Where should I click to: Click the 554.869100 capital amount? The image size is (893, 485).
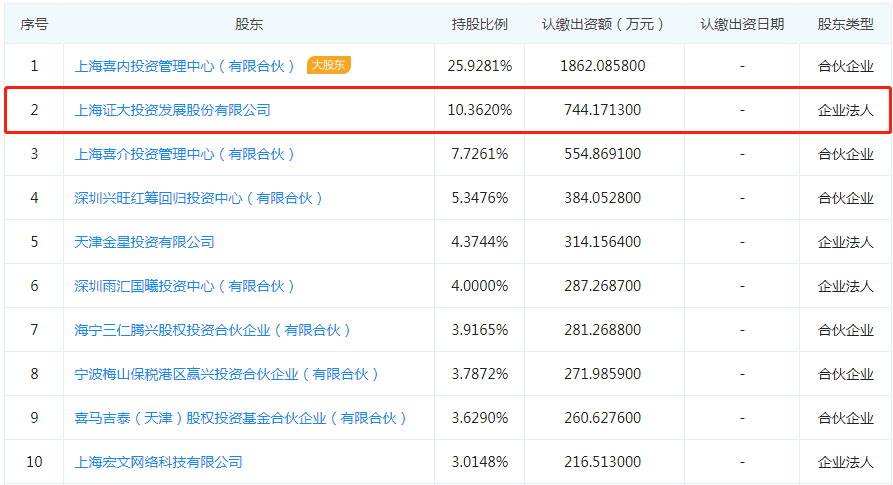603,154
